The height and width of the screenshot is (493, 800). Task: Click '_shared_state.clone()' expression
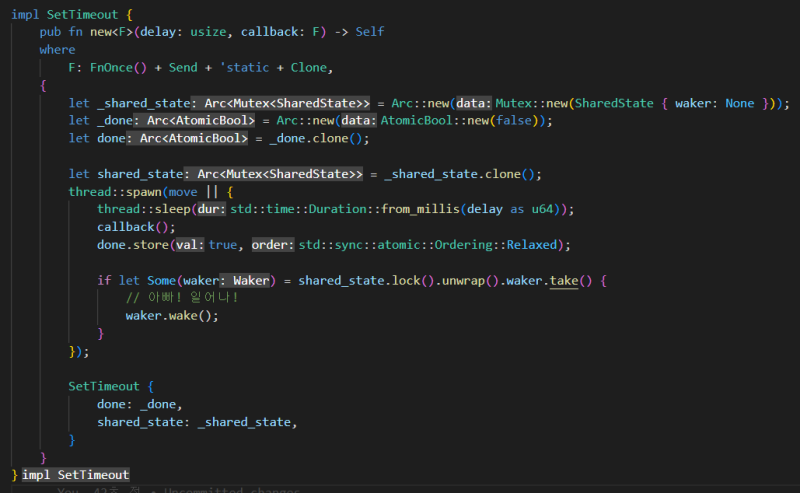click(x=459, y=174)
